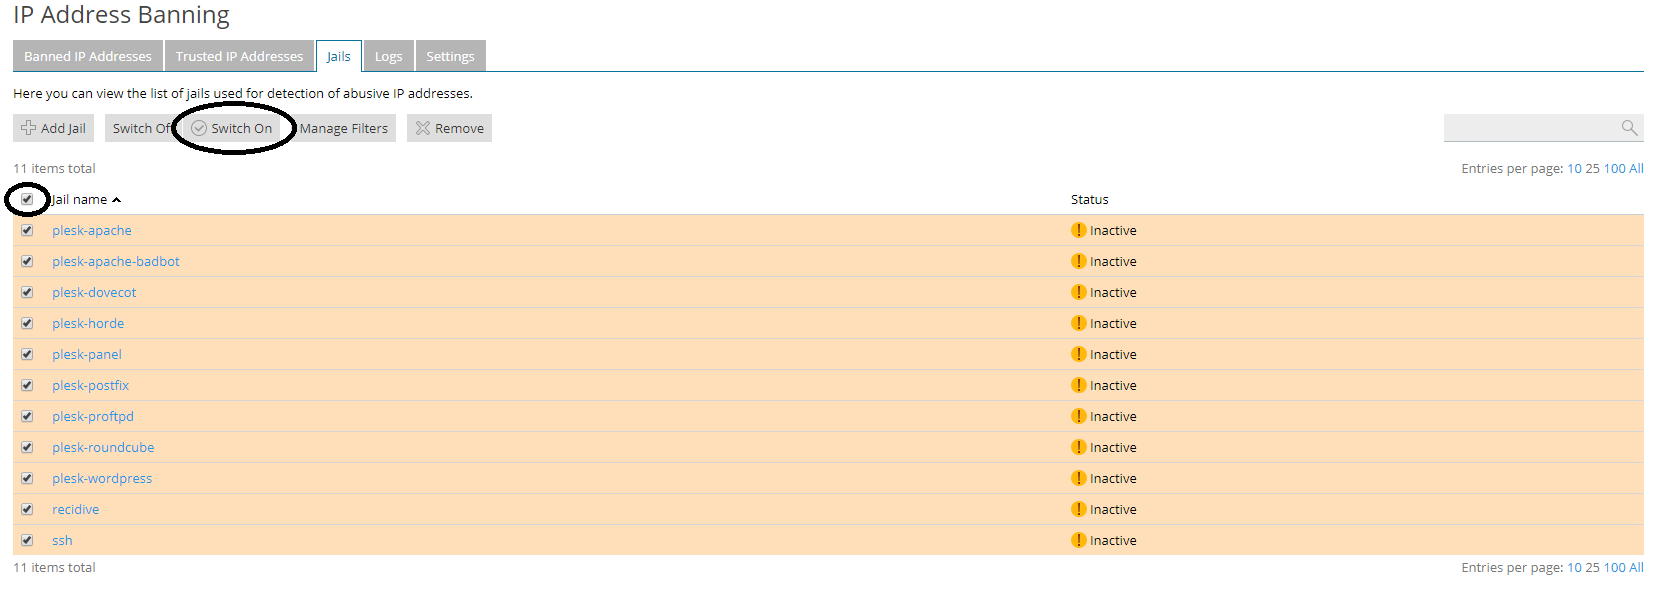
Task: Uncheck the plesk-postfix checkbox
Action: [27, 385]
